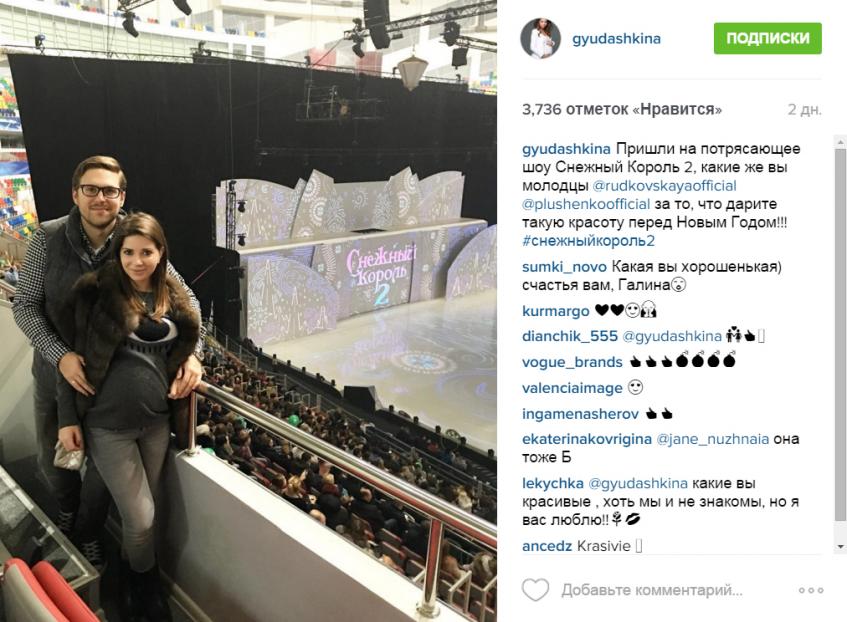Open the @jane_nuzhnaia mention
Image resolution: width=847 pixels, height=622 pixels.
[x=712, y=439]
